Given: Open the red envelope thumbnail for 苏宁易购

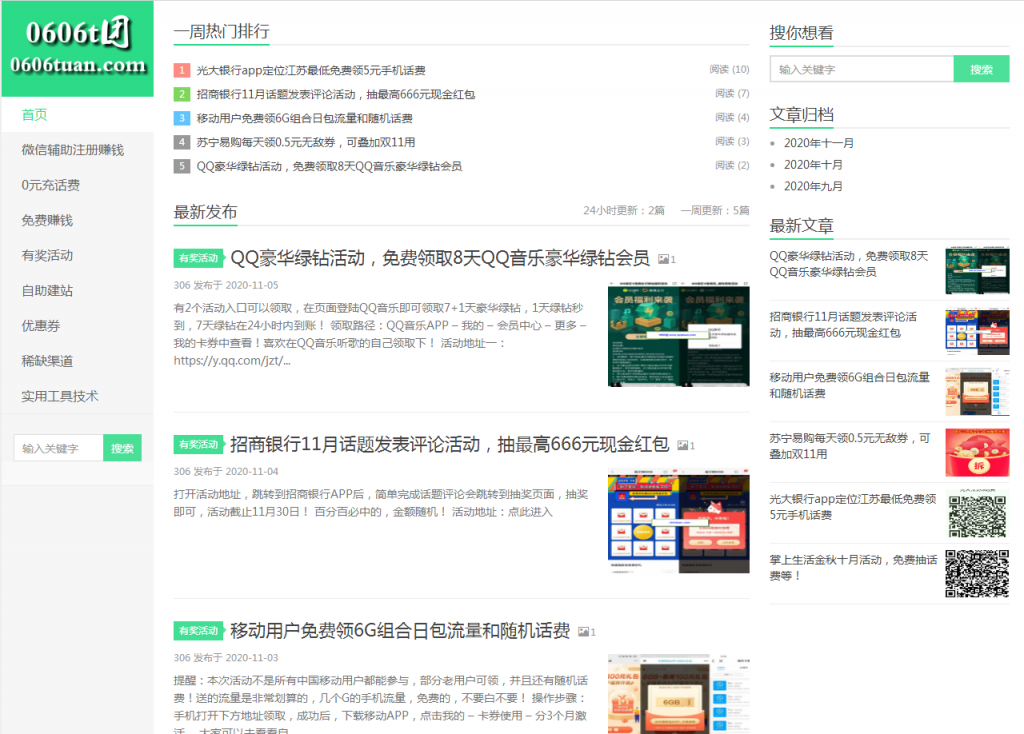Looking at the screenshot, I should click(x=977, y=453).
